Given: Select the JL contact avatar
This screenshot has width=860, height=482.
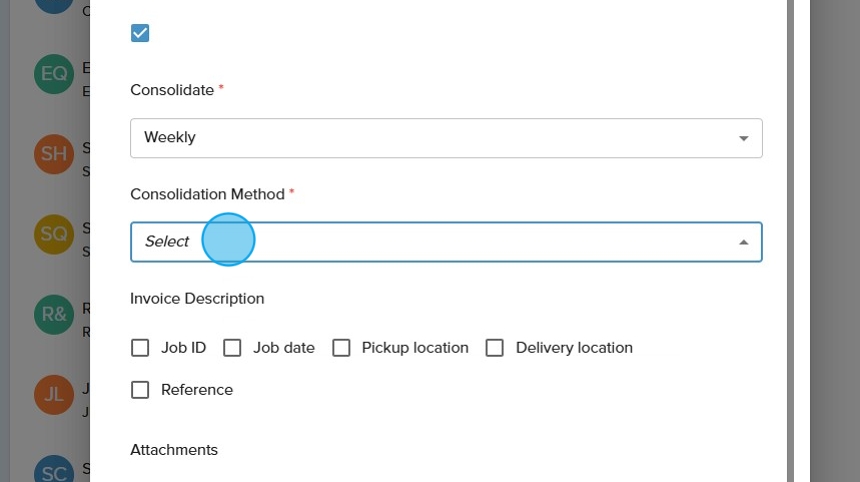Looking at the screenshot, I should pos(54,394).
